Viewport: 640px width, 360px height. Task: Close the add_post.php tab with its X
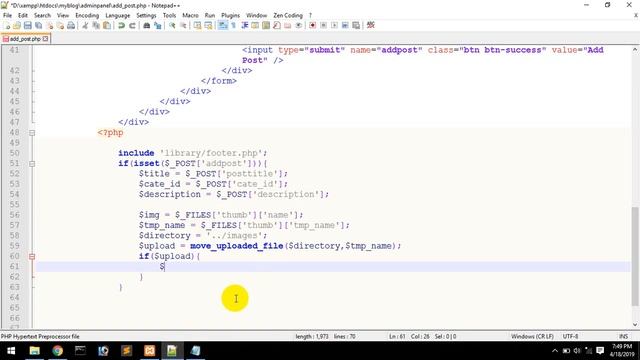[45, 39]
